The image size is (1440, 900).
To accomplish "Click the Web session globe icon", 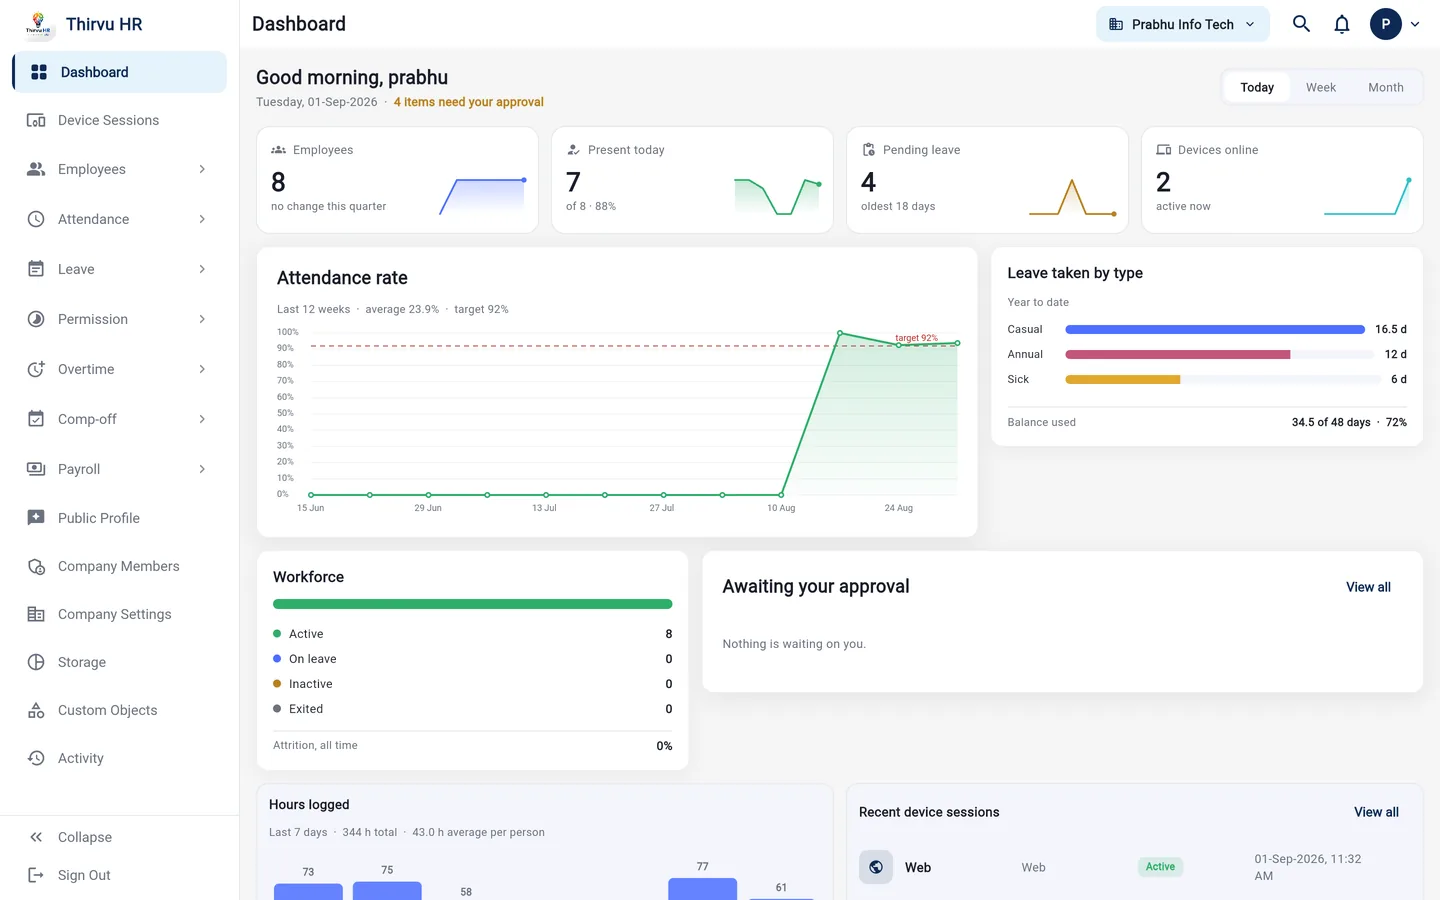I will 876,867.
